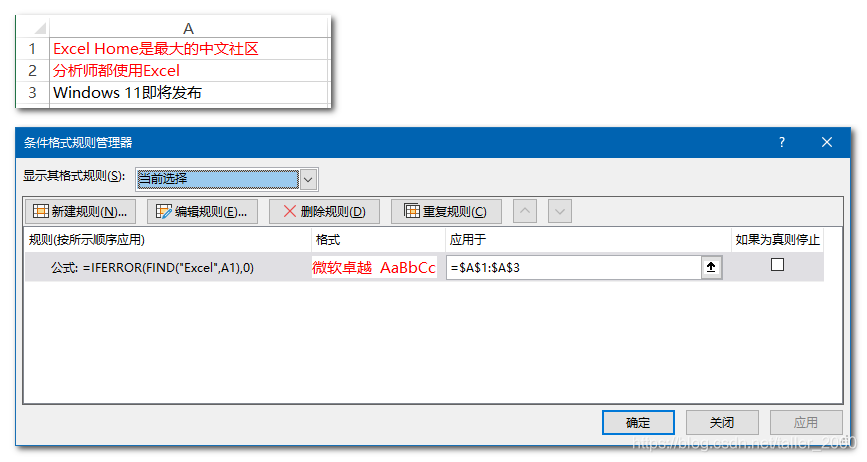Image resolution: width=867 pixels, height=462 pixels.
Task: Open Edit Rule (编辑规则) dialog
Action: [x=202, y=211]
